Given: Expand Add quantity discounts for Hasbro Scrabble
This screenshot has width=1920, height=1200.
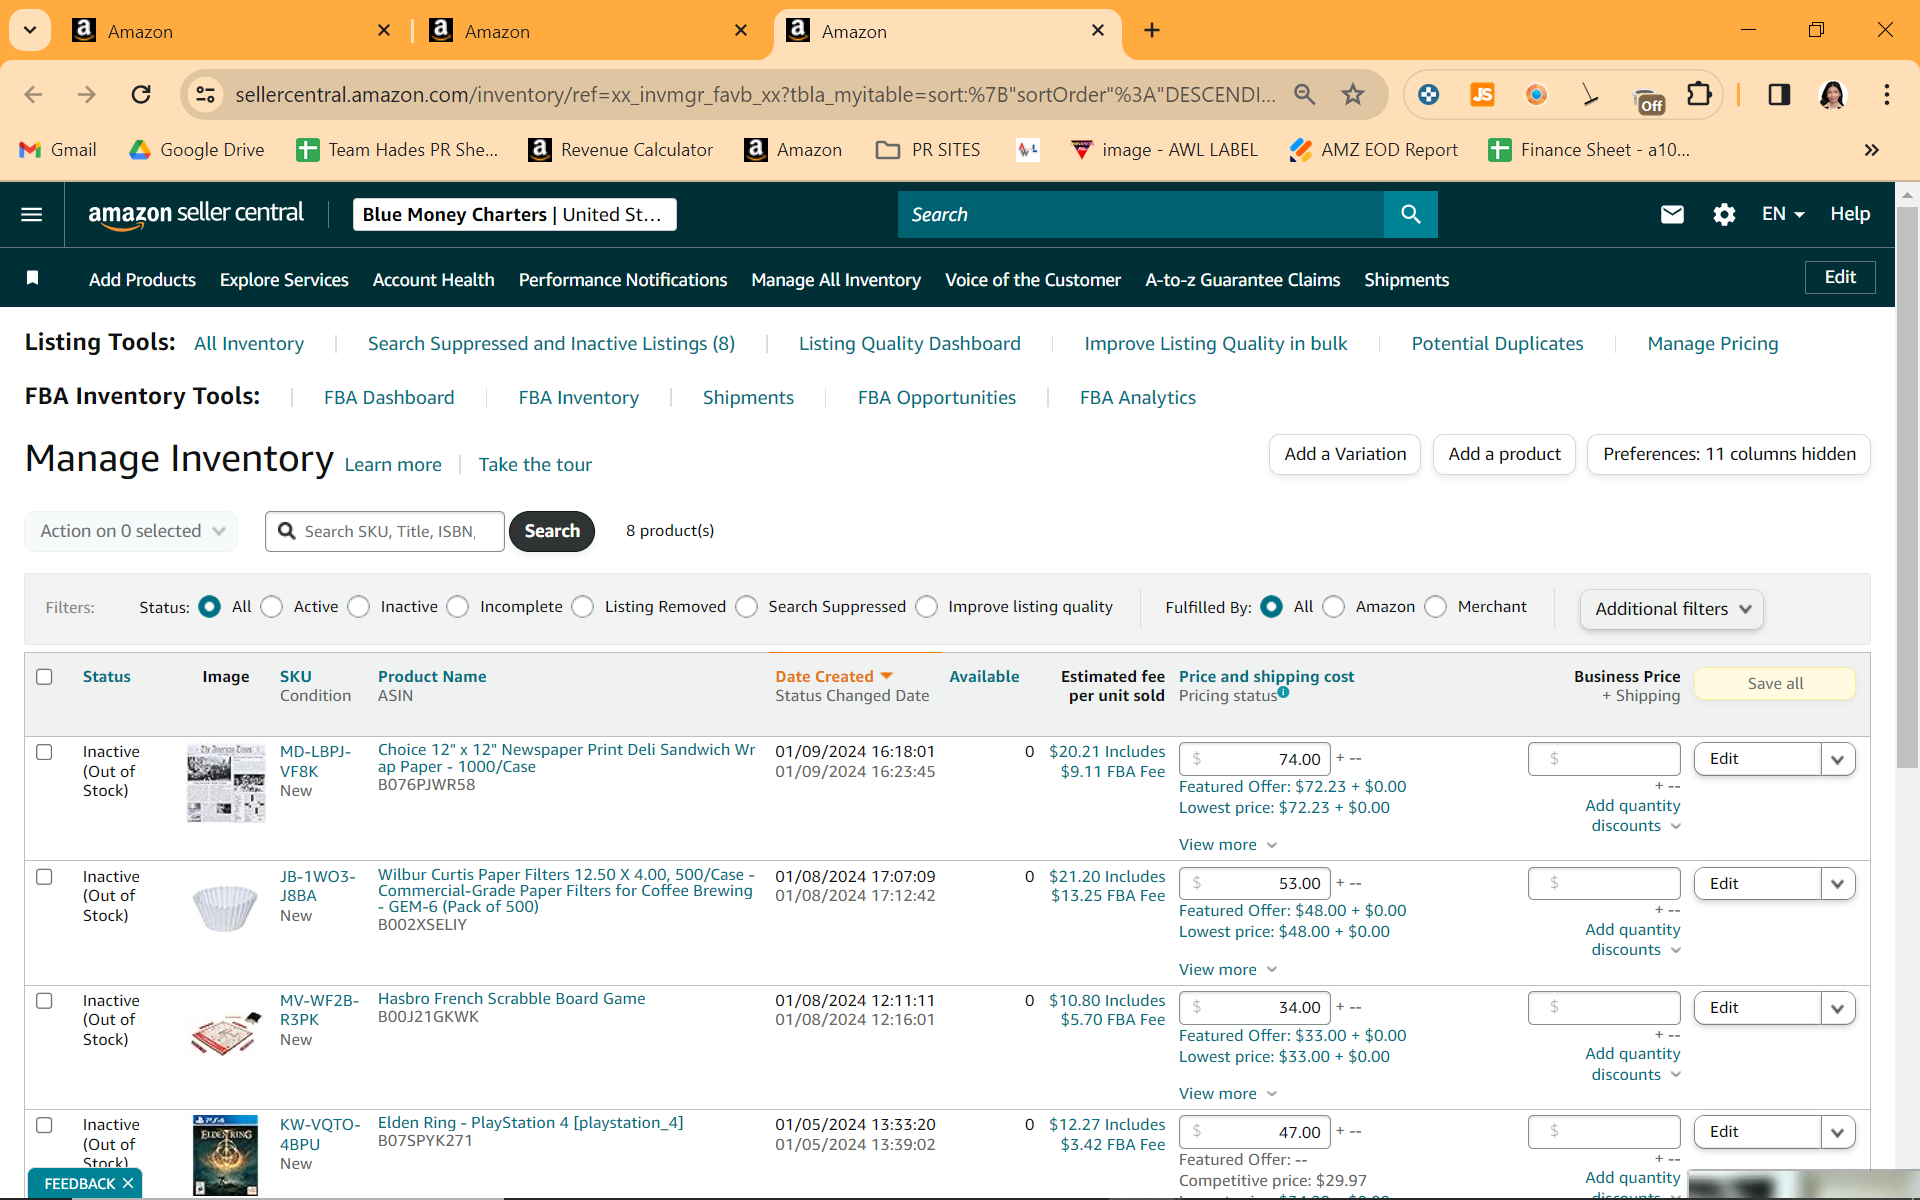Looking at the screenshot, I should pos(1633,1064).
